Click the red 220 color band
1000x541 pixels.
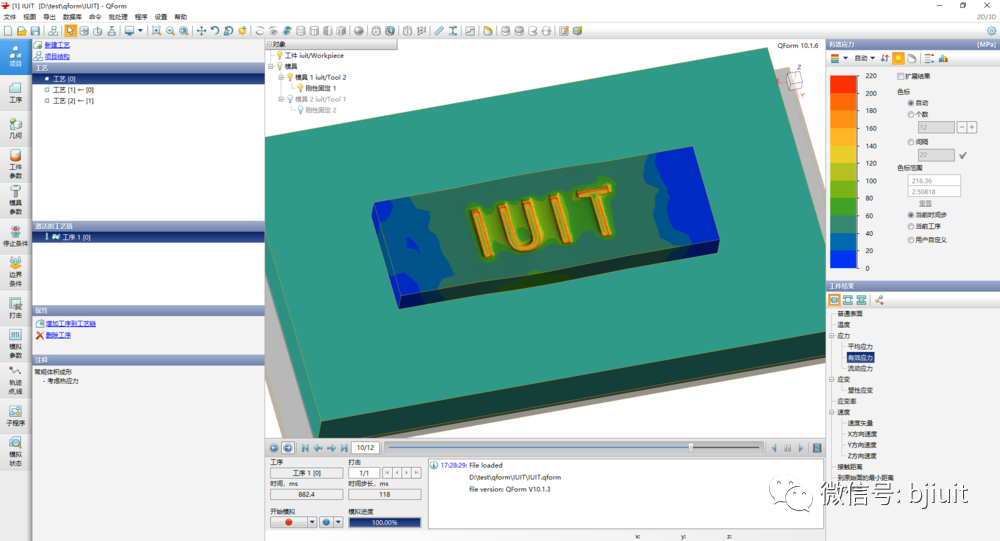(843, 84)
